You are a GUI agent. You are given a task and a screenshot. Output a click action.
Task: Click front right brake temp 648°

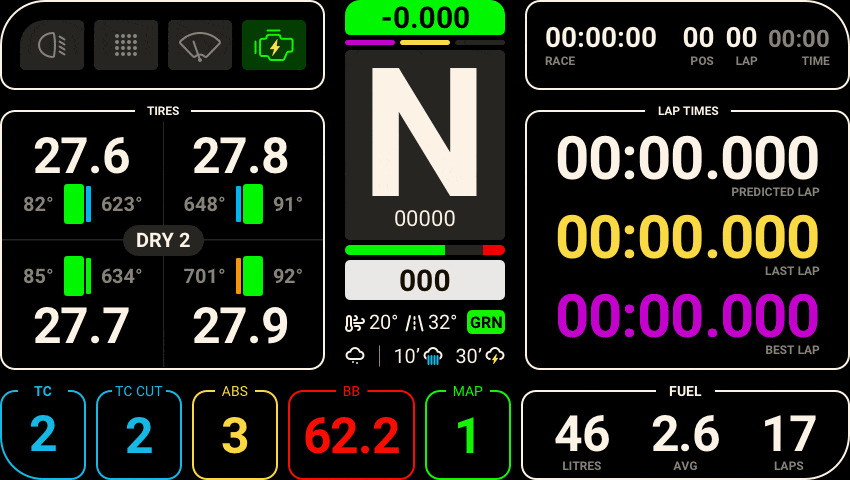click(x=204, y=204)
